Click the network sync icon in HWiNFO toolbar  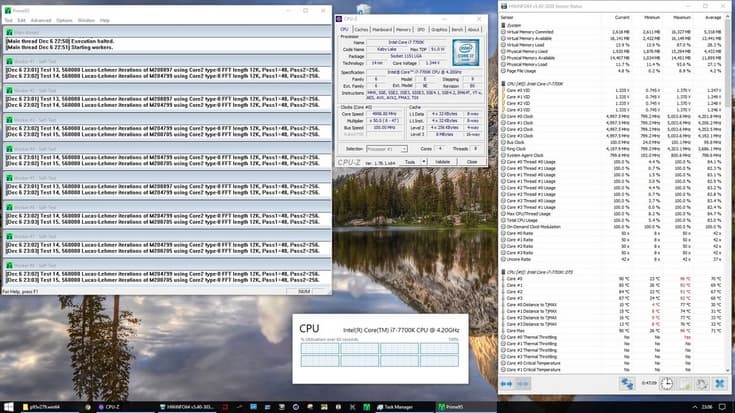coord(627,384)
